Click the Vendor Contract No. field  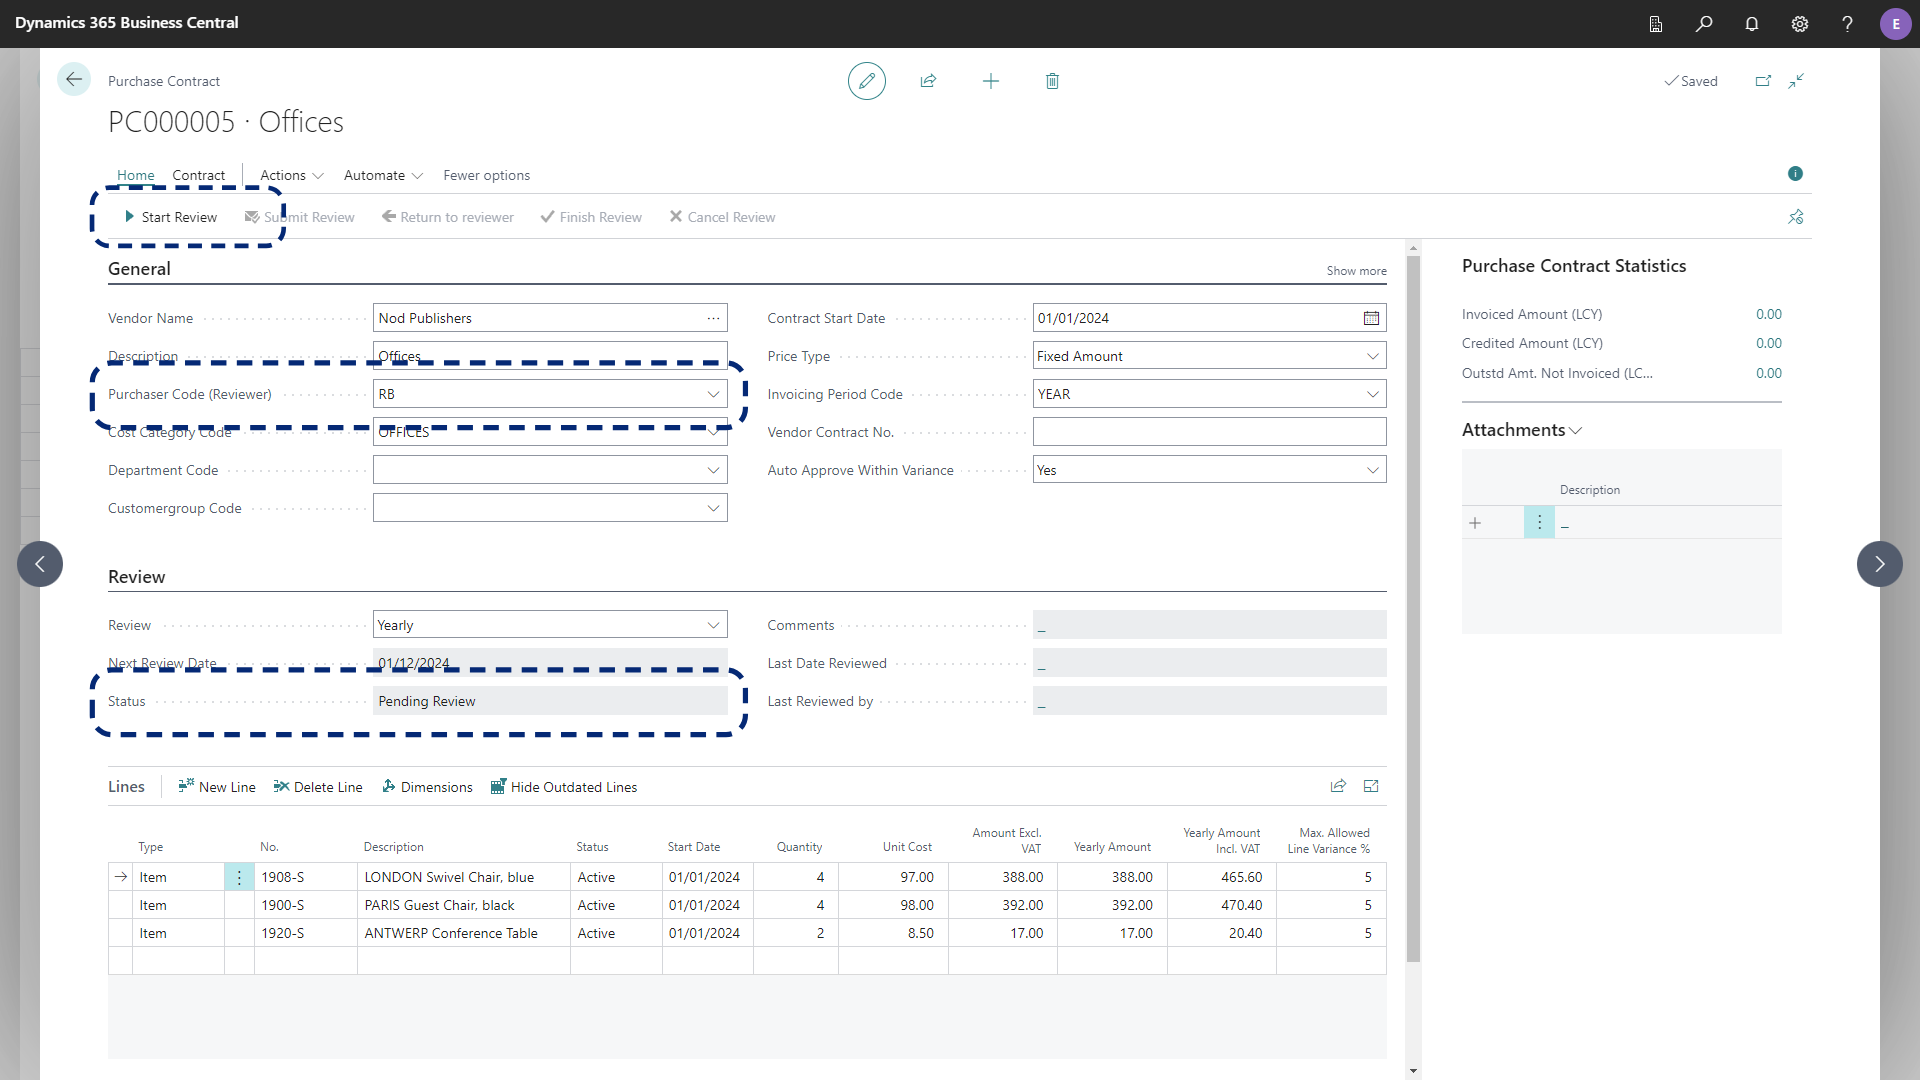1209,432
